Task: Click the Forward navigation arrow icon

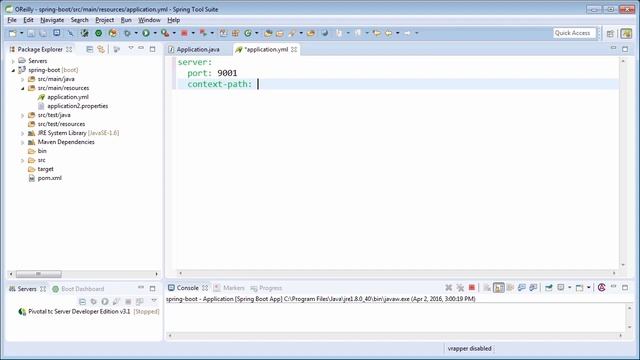Action: click(407, 33)
